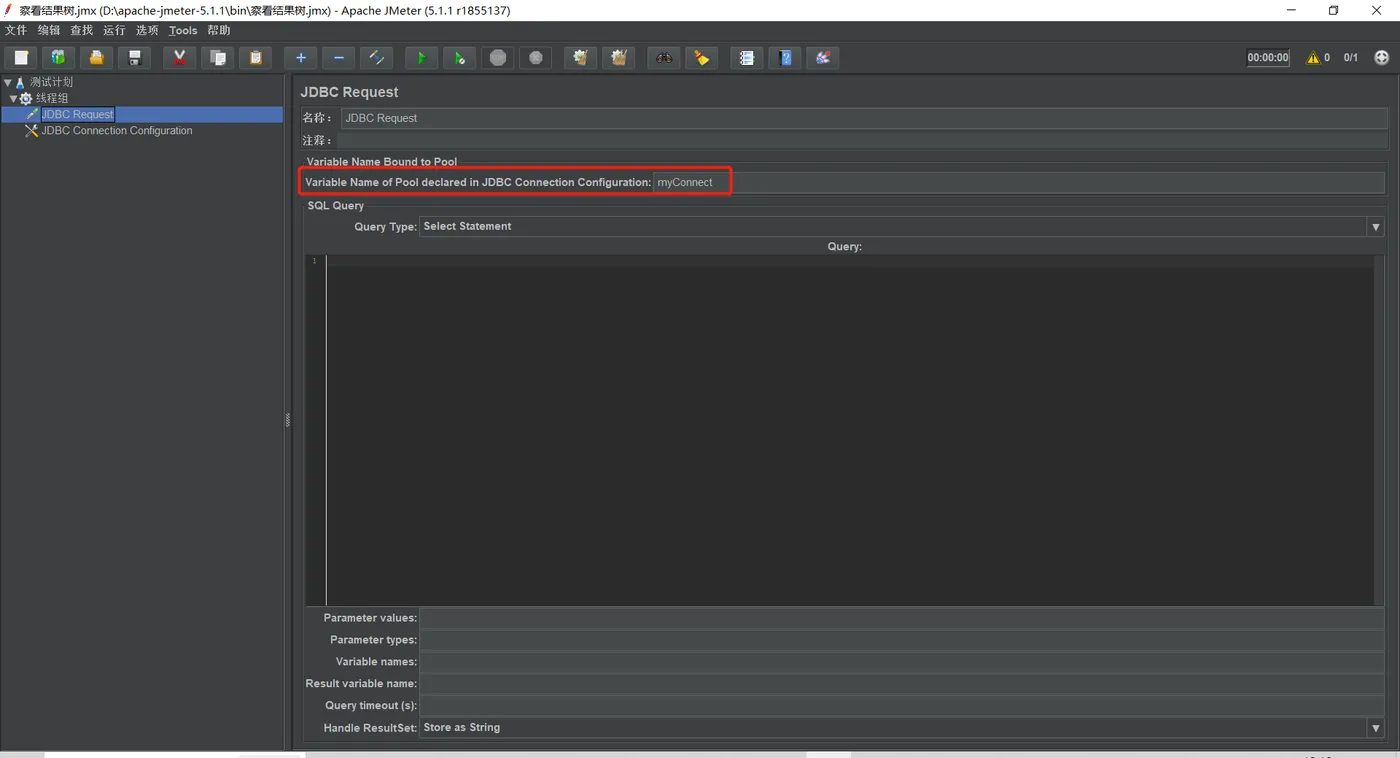Viewport: 1400px width, 758px height.
Task: Click the Reset search brush icon
Action: pos(702,58)
